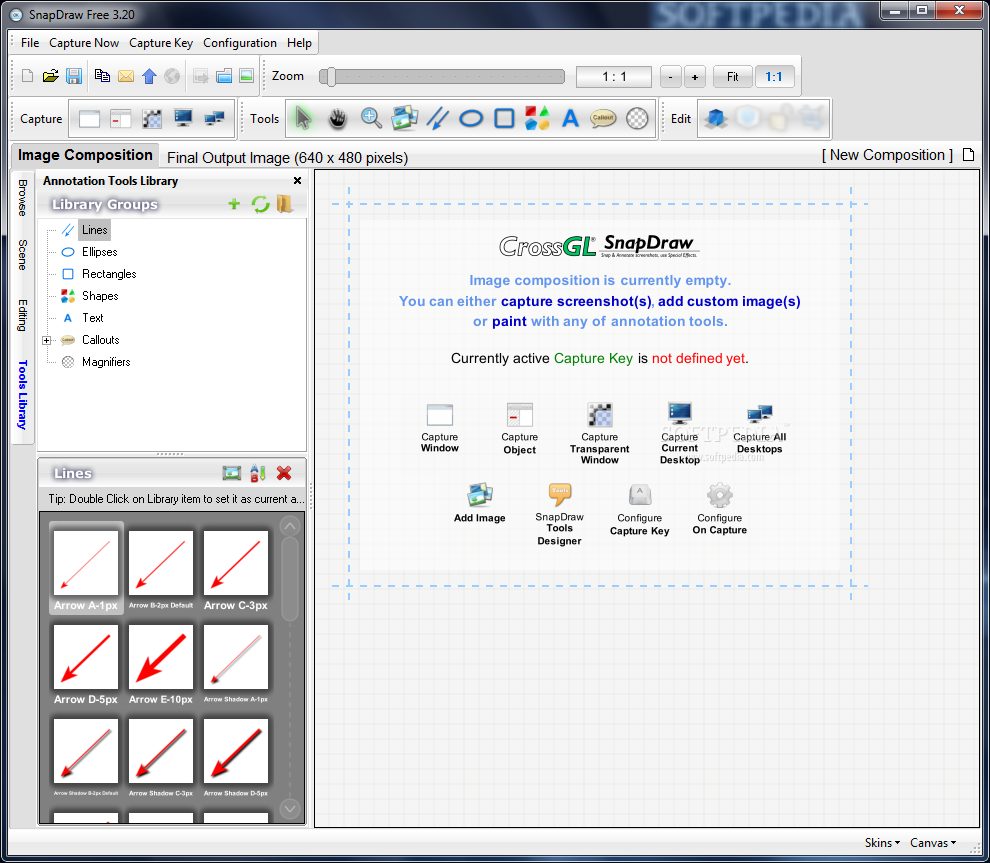Screen dimensions: 990x863
Task: Delete item with red X in Lines panel
Action: point(284,473)
